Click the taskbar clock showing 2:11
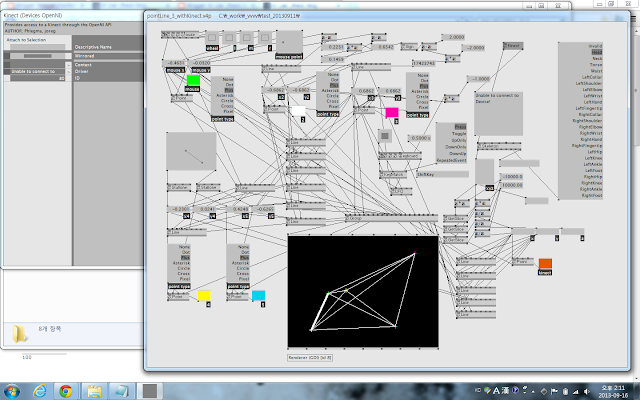This screenshot has height=400, width=640. (x=613, y=391)
